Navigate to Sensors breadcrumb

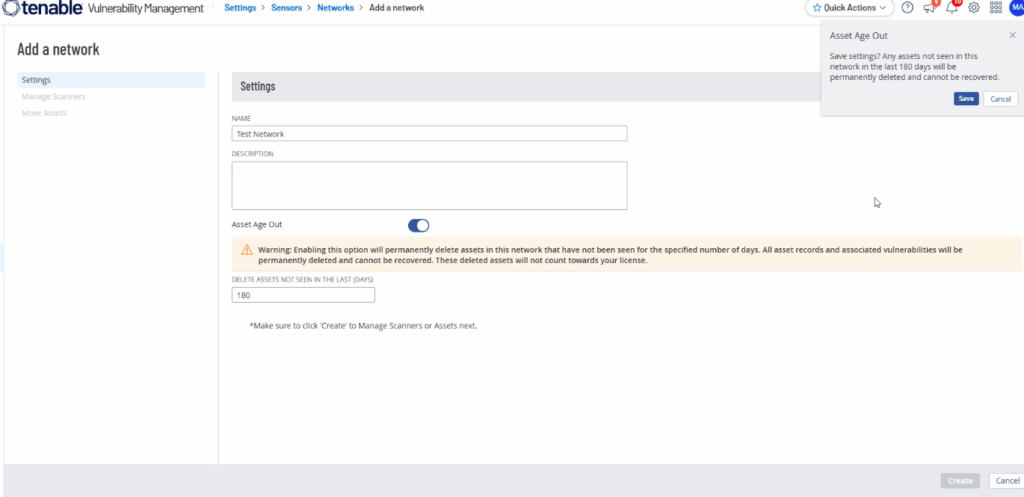[286, 8]
